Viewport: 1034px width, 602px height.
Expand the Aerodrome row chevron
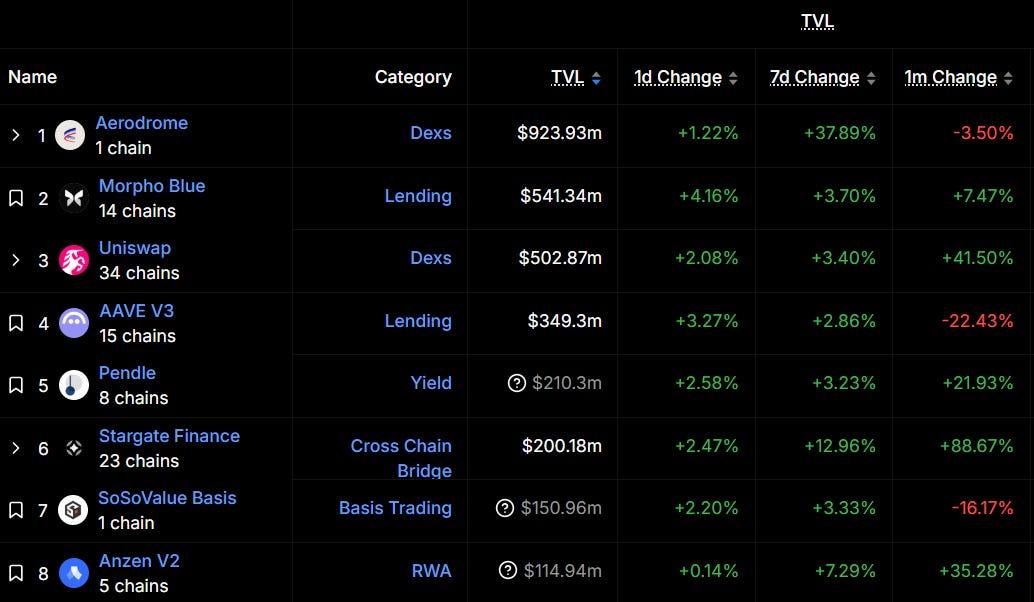tap(16, 135)
